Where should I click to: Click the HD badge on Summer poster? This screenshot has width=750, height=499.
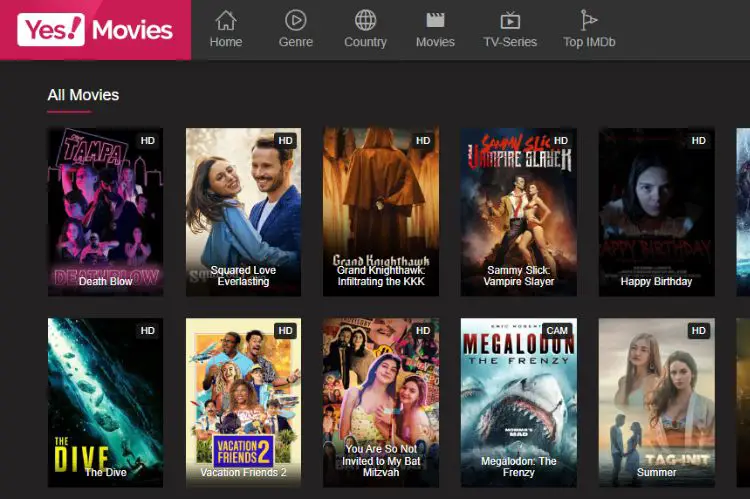(x=698, y=331)
